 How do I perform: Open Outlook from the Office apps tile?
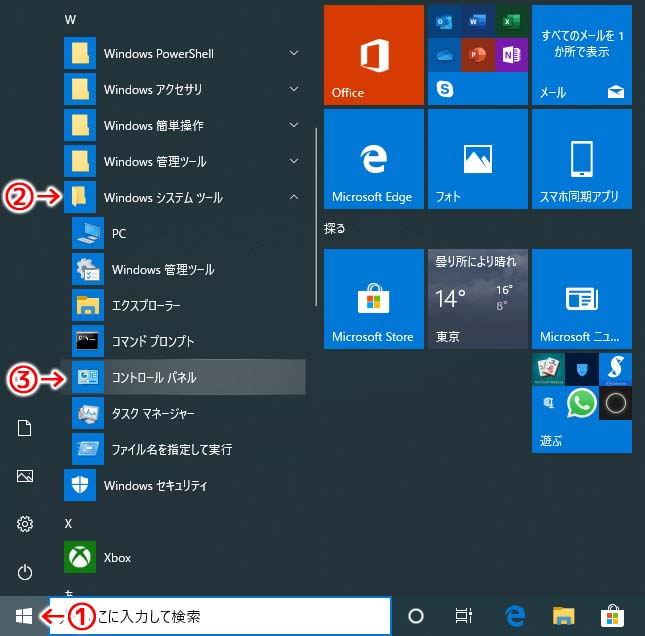pos(444,21)
